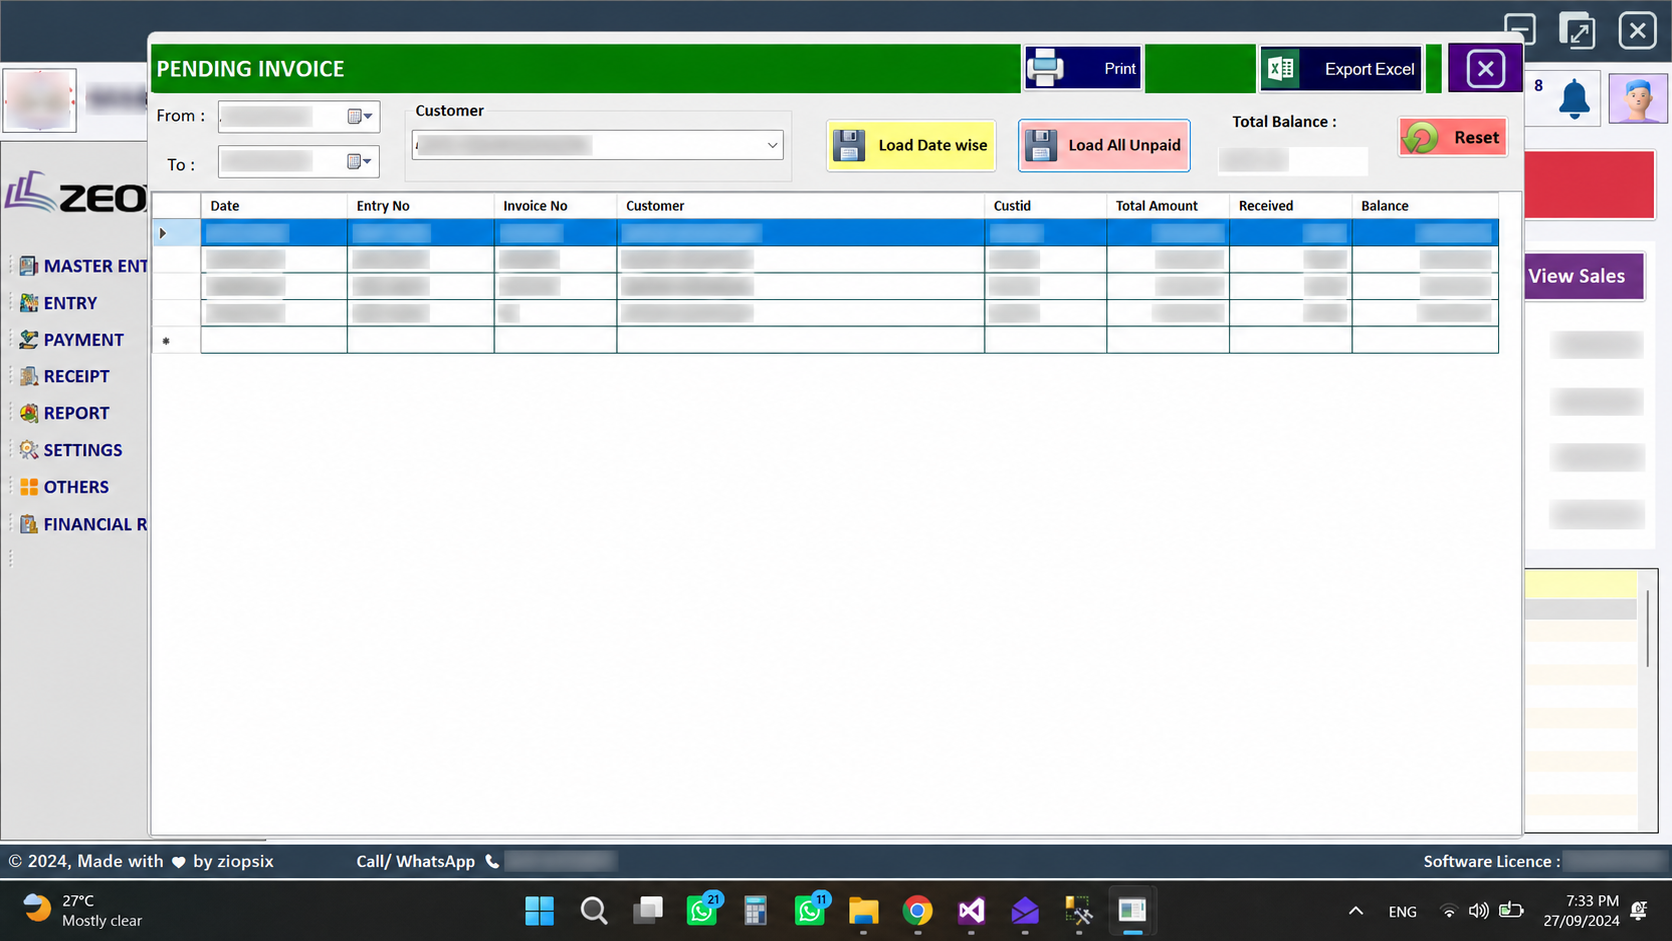1672x941 pixels.
Task: Click the OTHERS grid icon
Action: 29,487
